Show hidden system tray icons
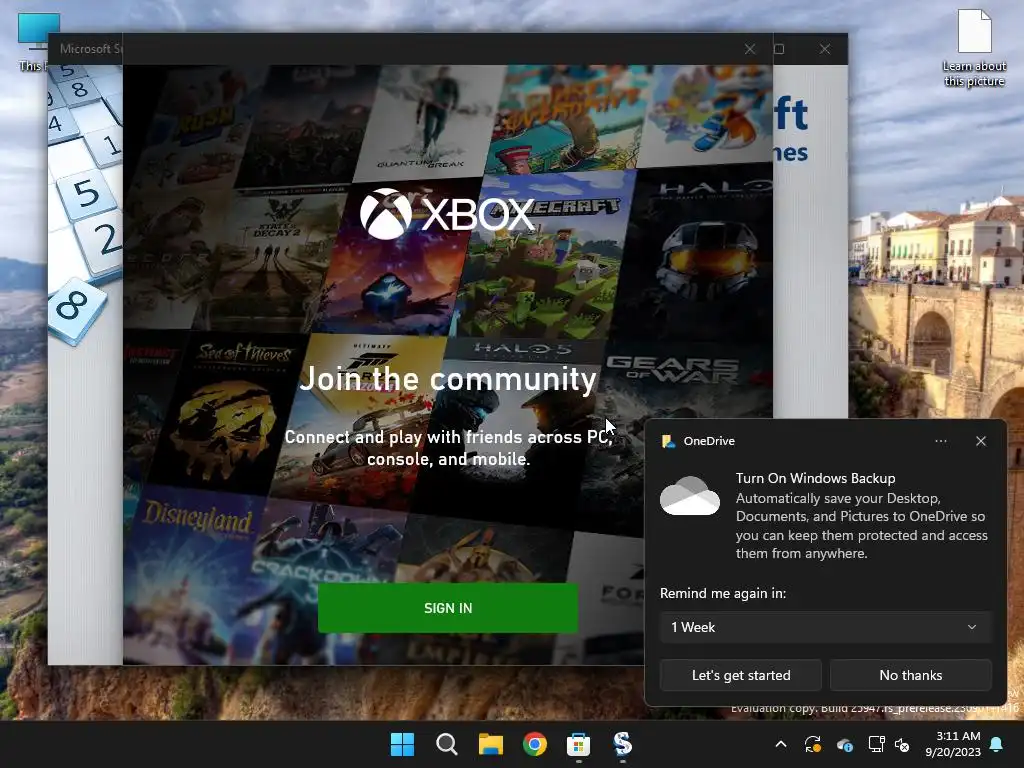Viewport: 1024px width, 768px height. (780, 744)
